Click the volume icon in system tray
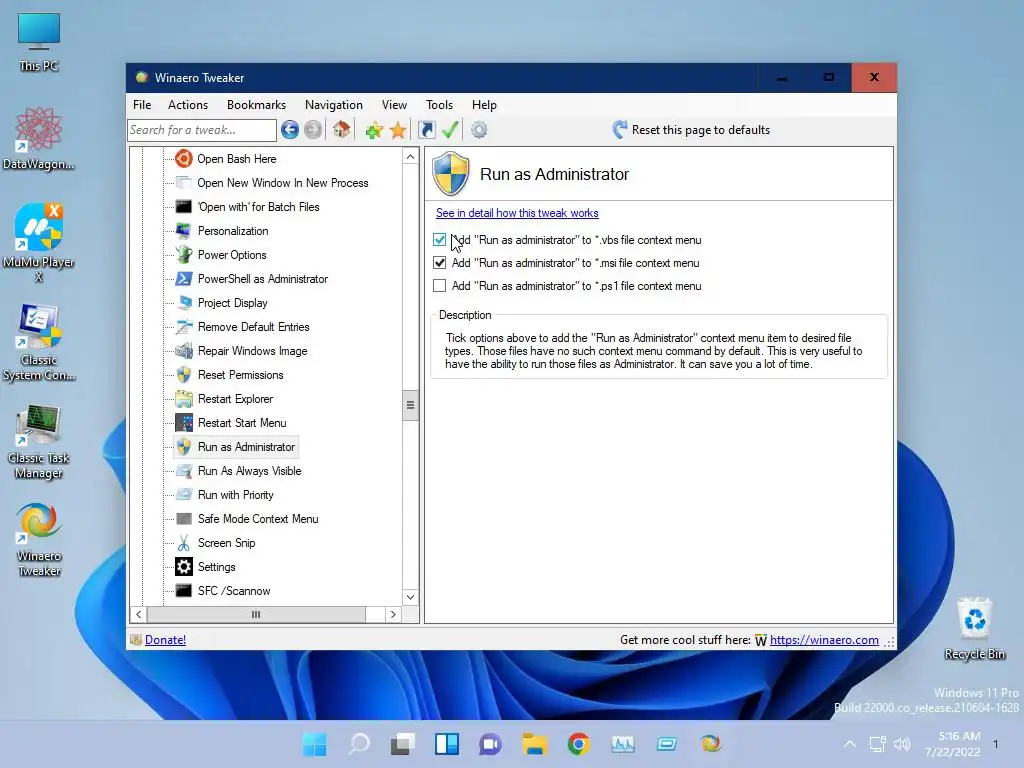Viewport: 1024px width, 768px height. [902, 744]
